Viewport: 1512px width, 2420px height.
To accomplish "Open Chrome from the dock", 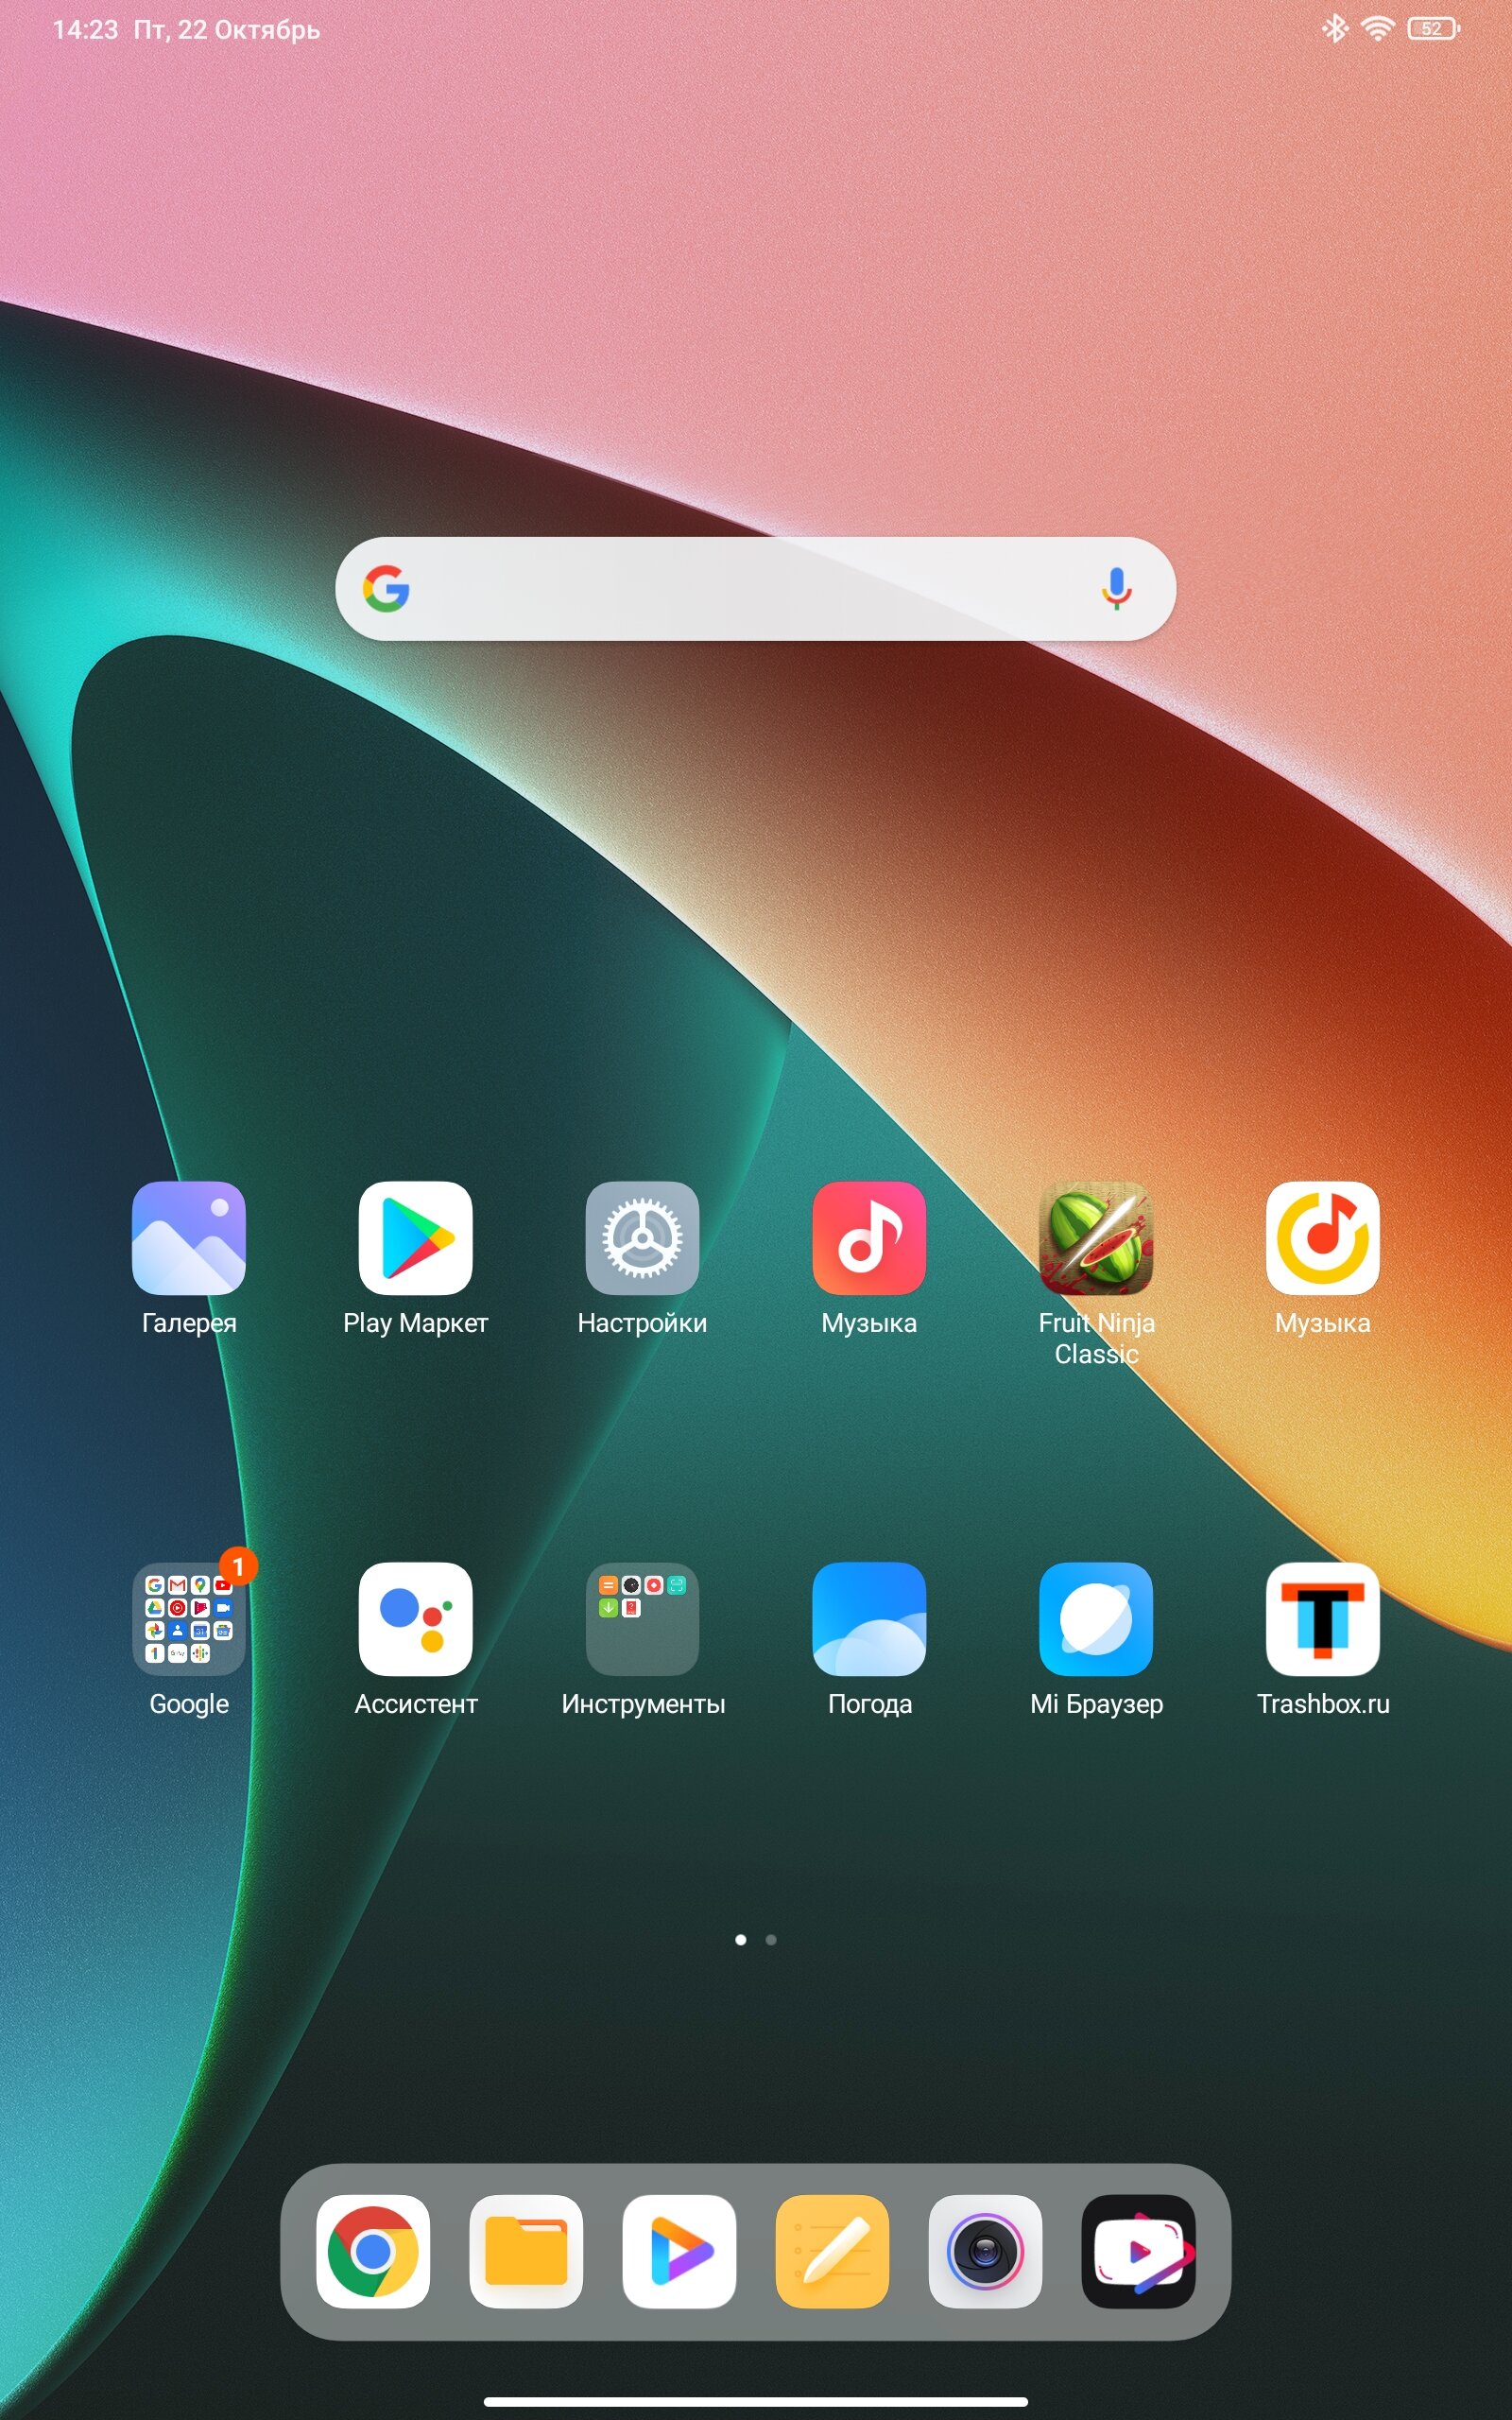I will [x=373, y=2252].
